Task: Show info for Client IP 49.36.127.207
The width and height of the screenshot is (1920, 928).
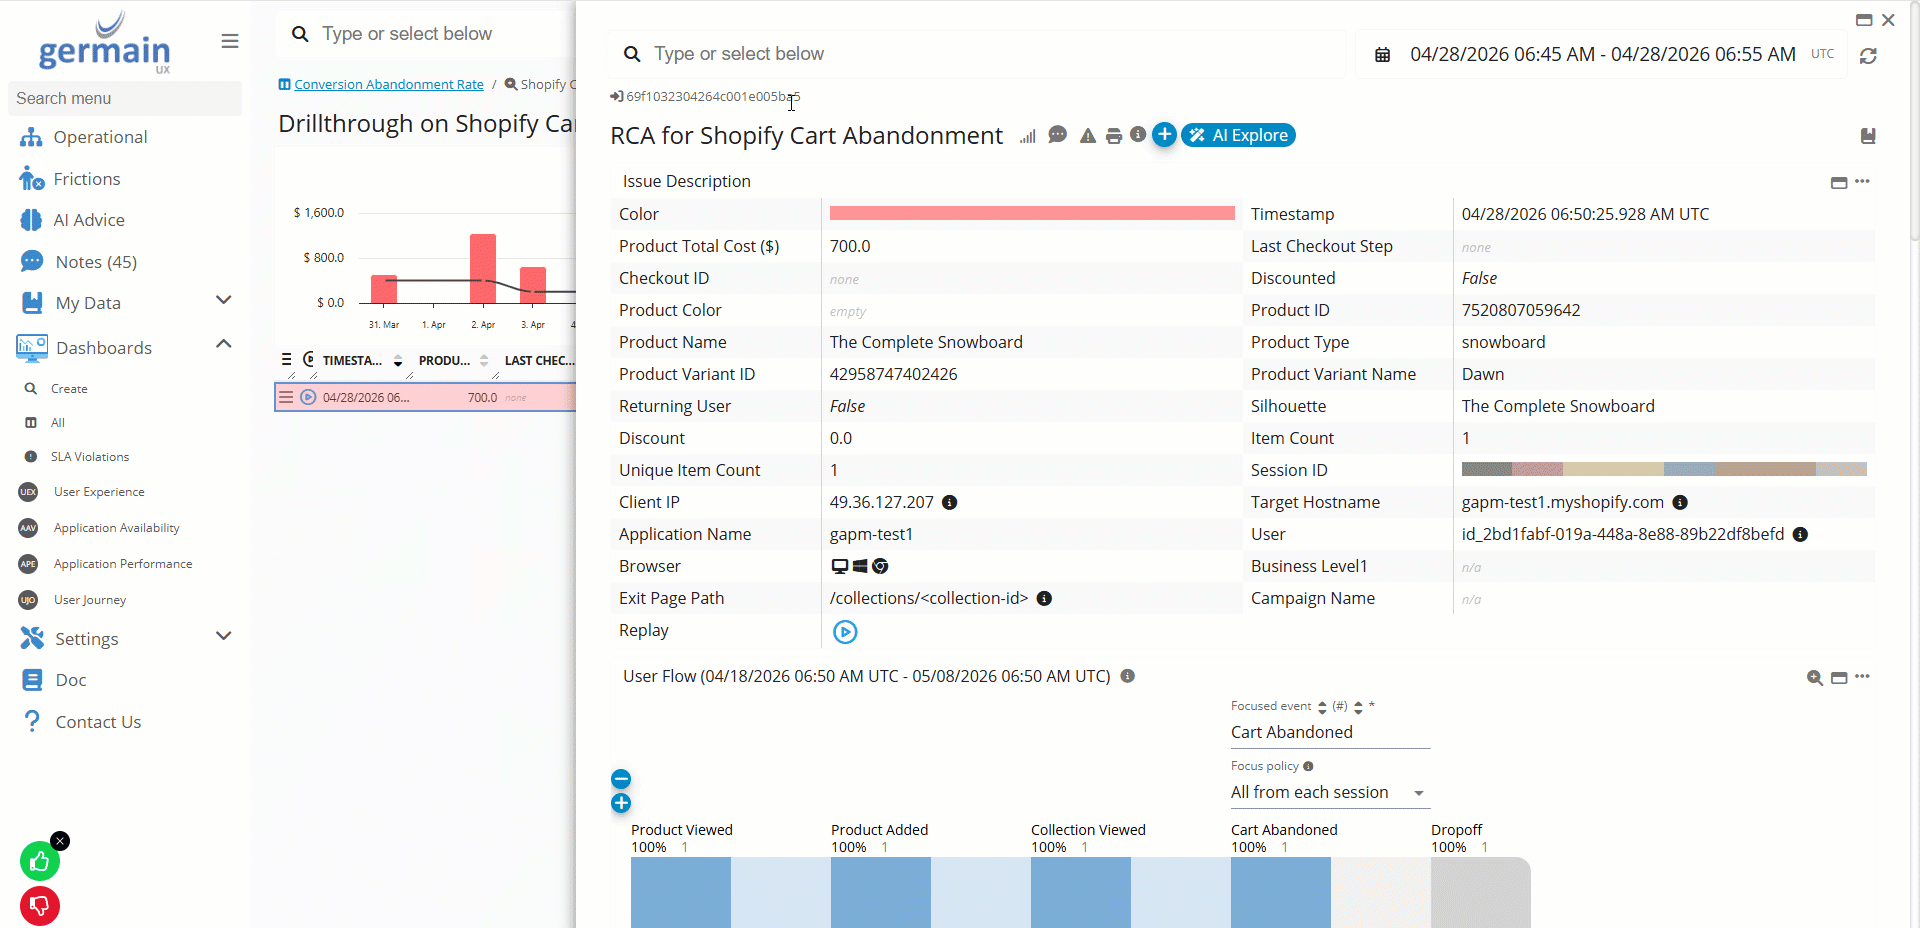Action: tap(950, 502)
